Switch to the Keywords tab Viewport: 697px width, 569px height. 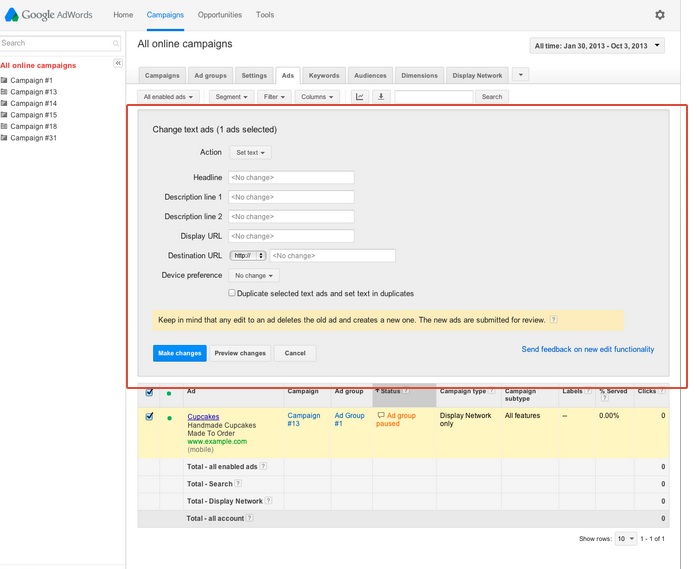tap(324, 76)
